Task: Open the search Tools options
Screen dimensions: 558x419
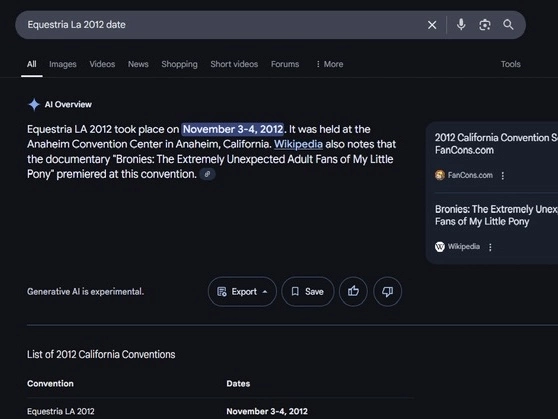Action: point(511,64)
